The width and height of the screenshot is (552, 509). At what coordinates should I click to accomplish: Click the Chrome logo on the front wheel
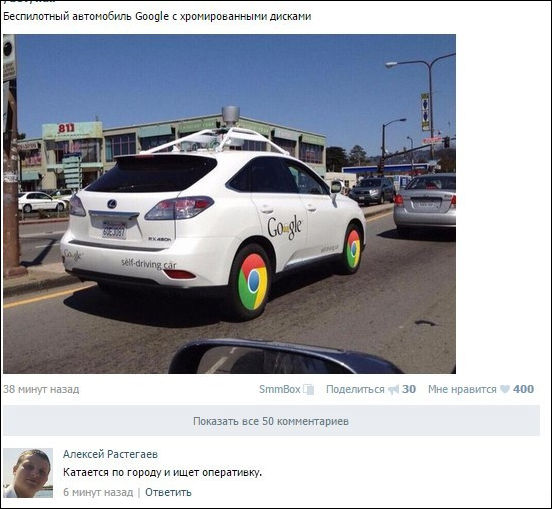click(x=353, y=249)
